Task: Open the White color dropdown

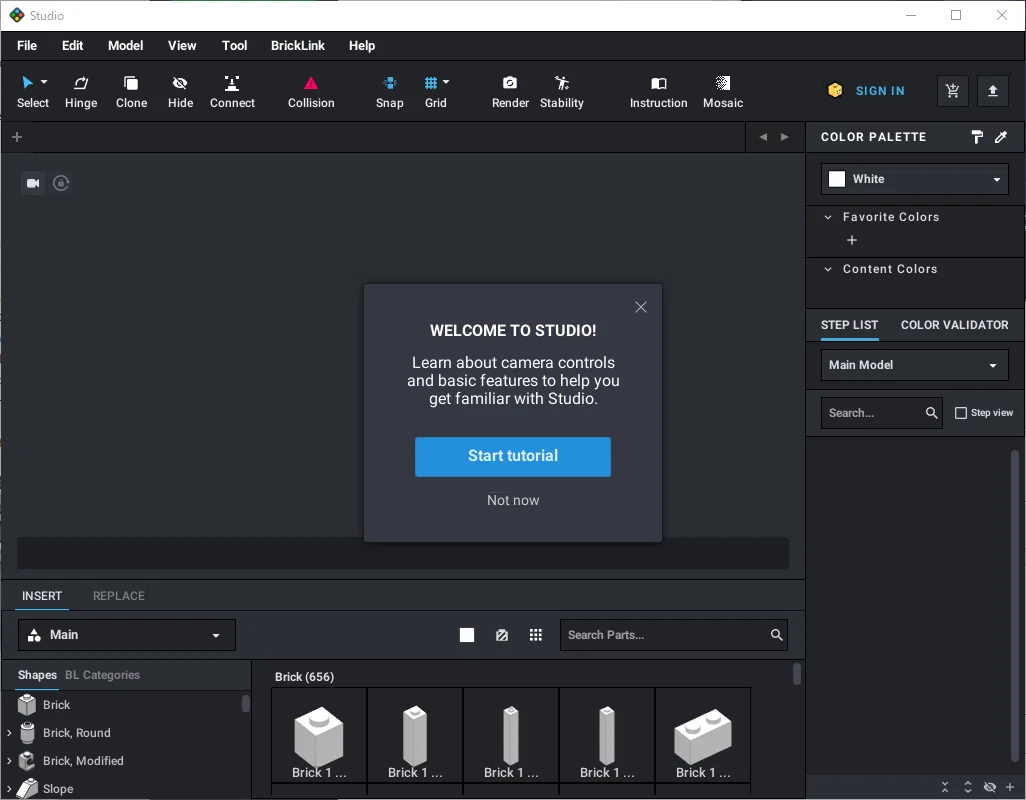Action: pos(915,179)
